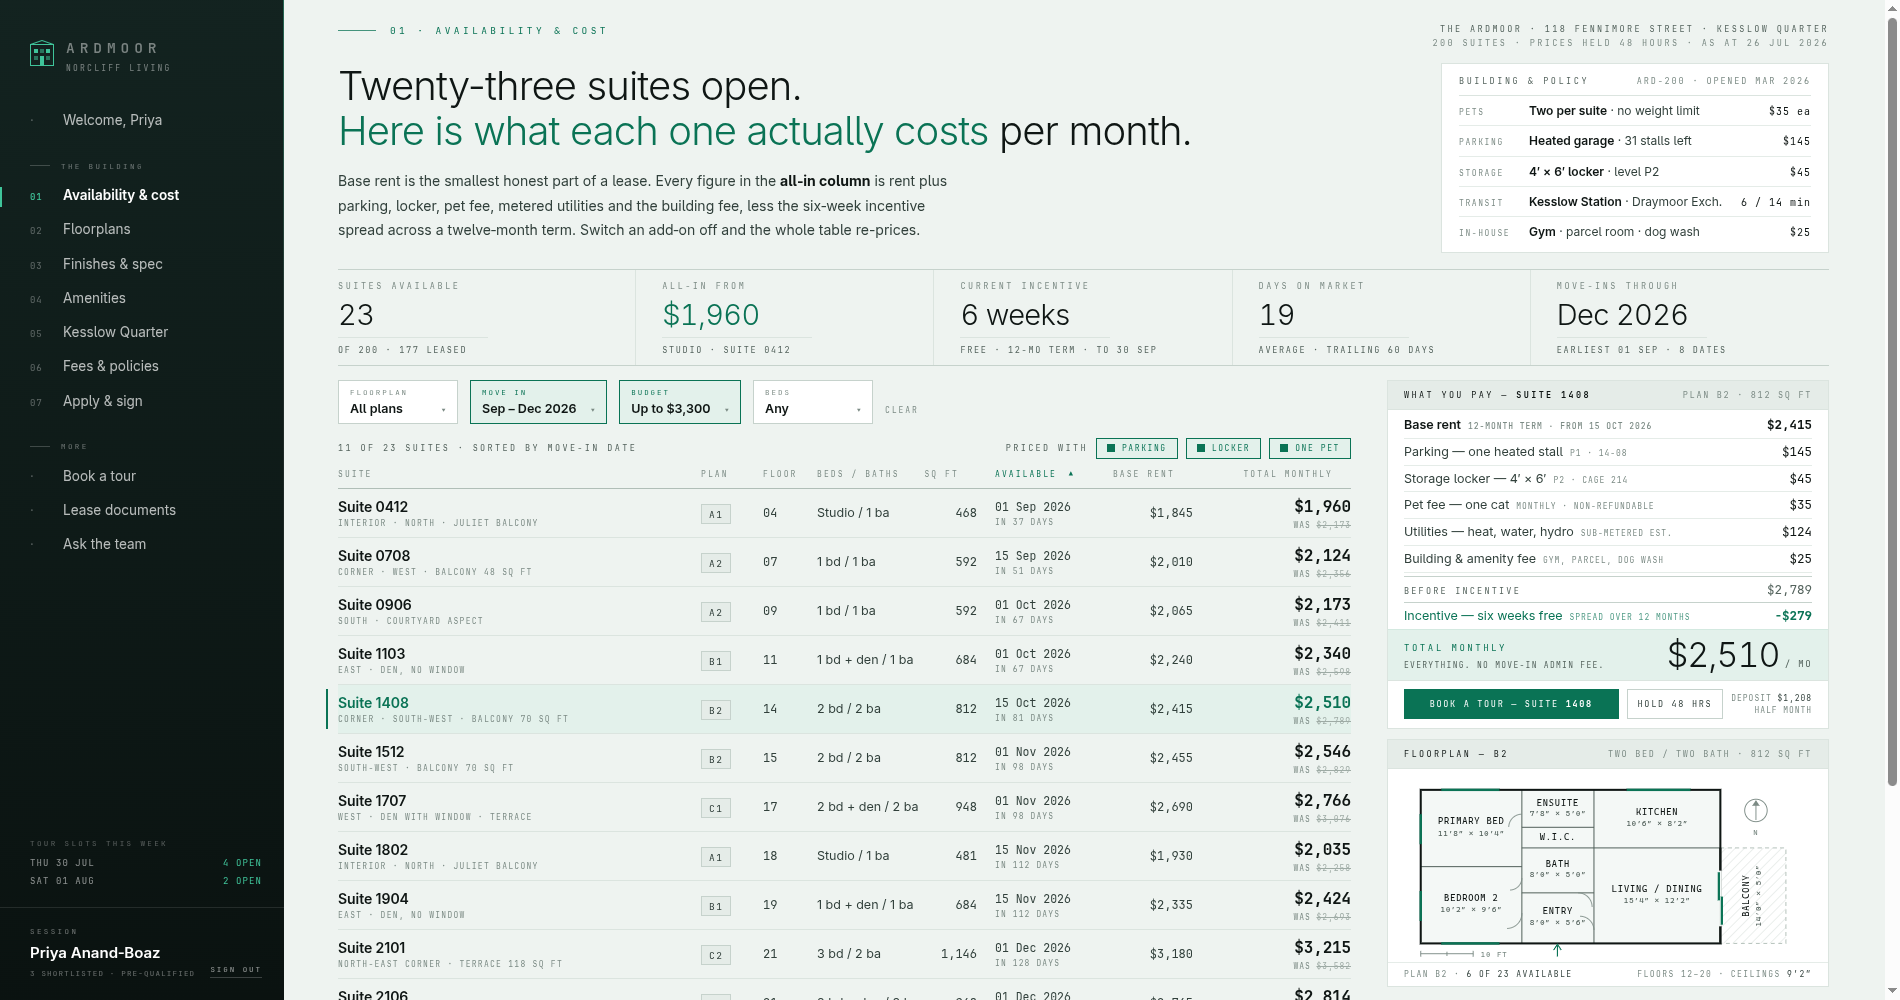The height and width of the screenshot is (1000, 1900).
Task: Open Finishes & spec page
Action: tap(113, 264)
